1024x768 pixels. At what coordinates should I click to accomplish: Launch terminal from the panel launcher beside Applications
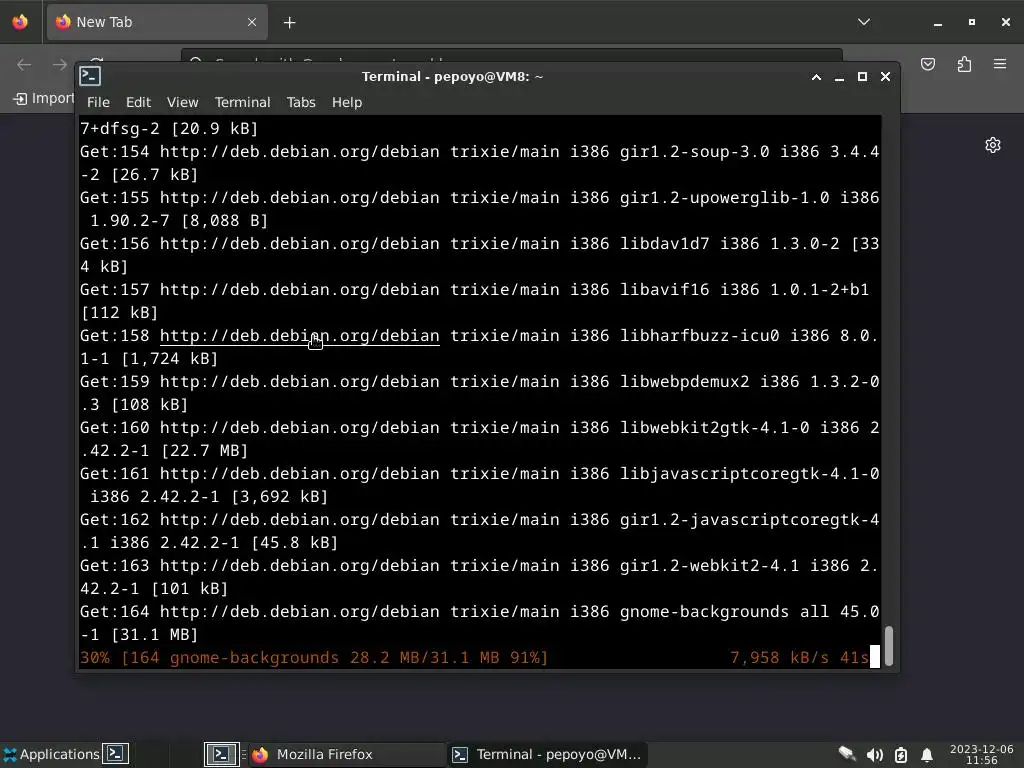(x=116, y=754)
